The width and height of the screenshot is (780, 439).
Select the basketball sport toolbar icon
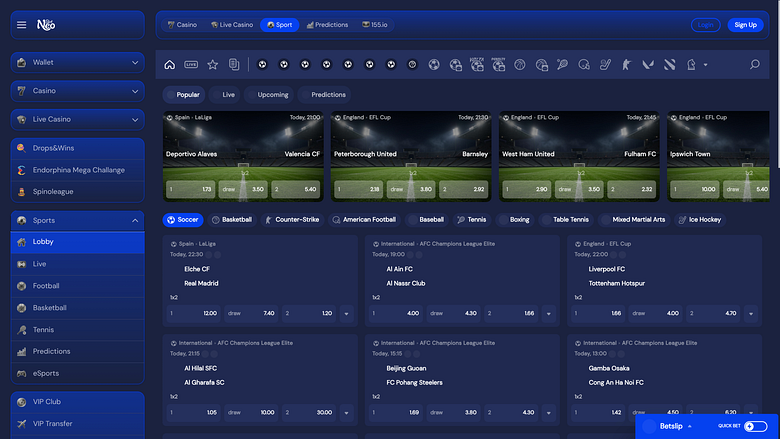point(520,65)
